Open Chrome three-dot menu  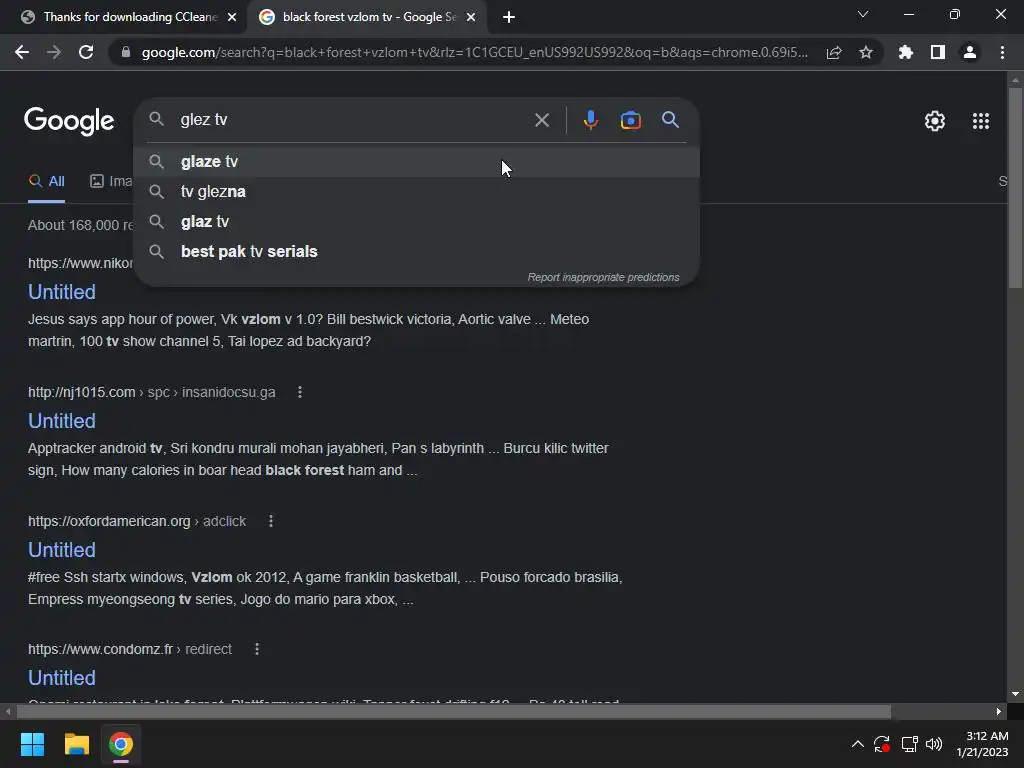[1002, 52]
